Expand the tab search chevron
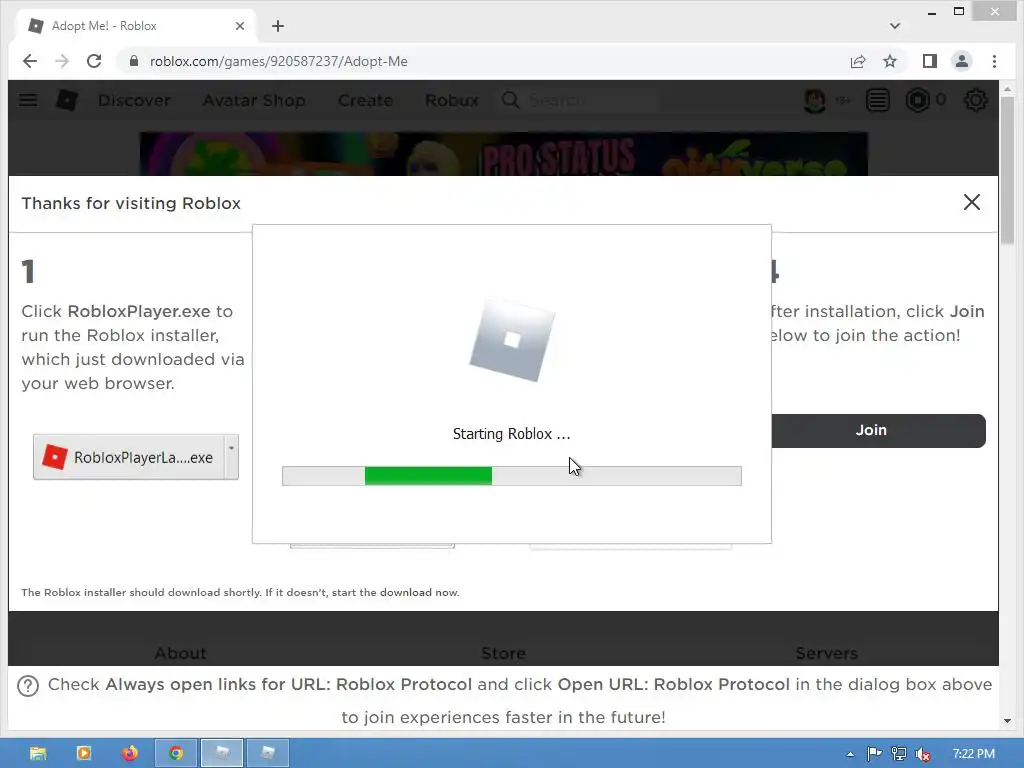This screenshot has height=768, width=1024. (895, 26)
